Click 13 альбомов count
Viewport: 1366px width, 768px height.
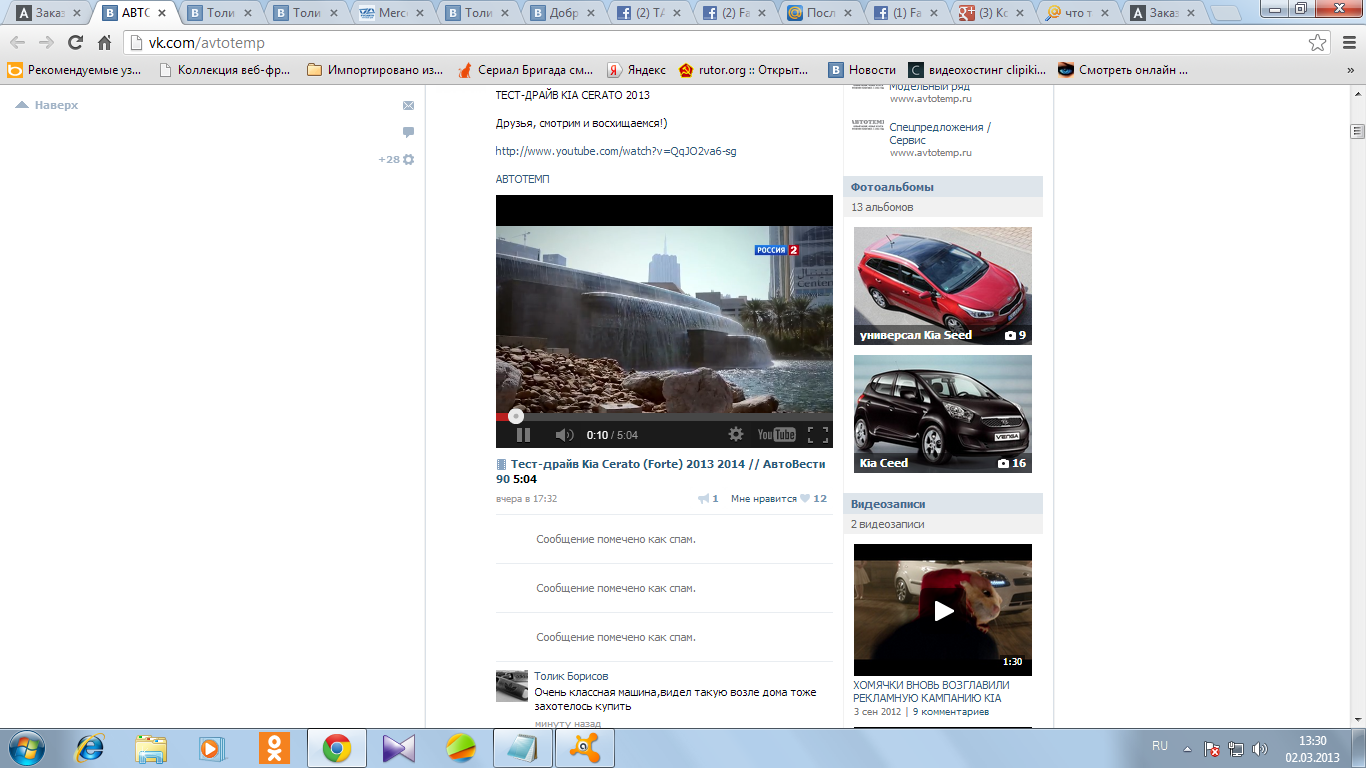tap(882, 207)
